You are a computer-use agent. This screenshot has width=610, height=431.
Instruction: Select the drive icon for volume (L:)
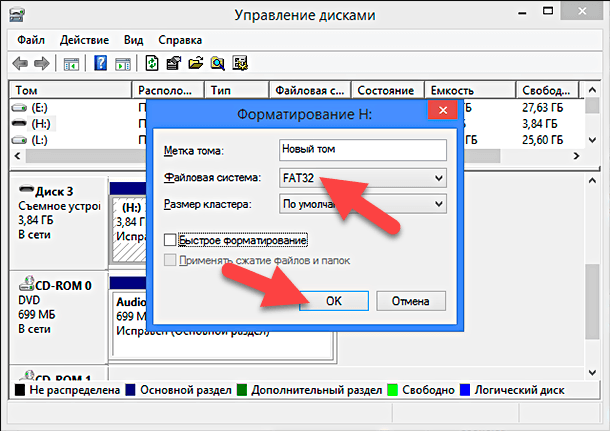(x=19, y=140)
